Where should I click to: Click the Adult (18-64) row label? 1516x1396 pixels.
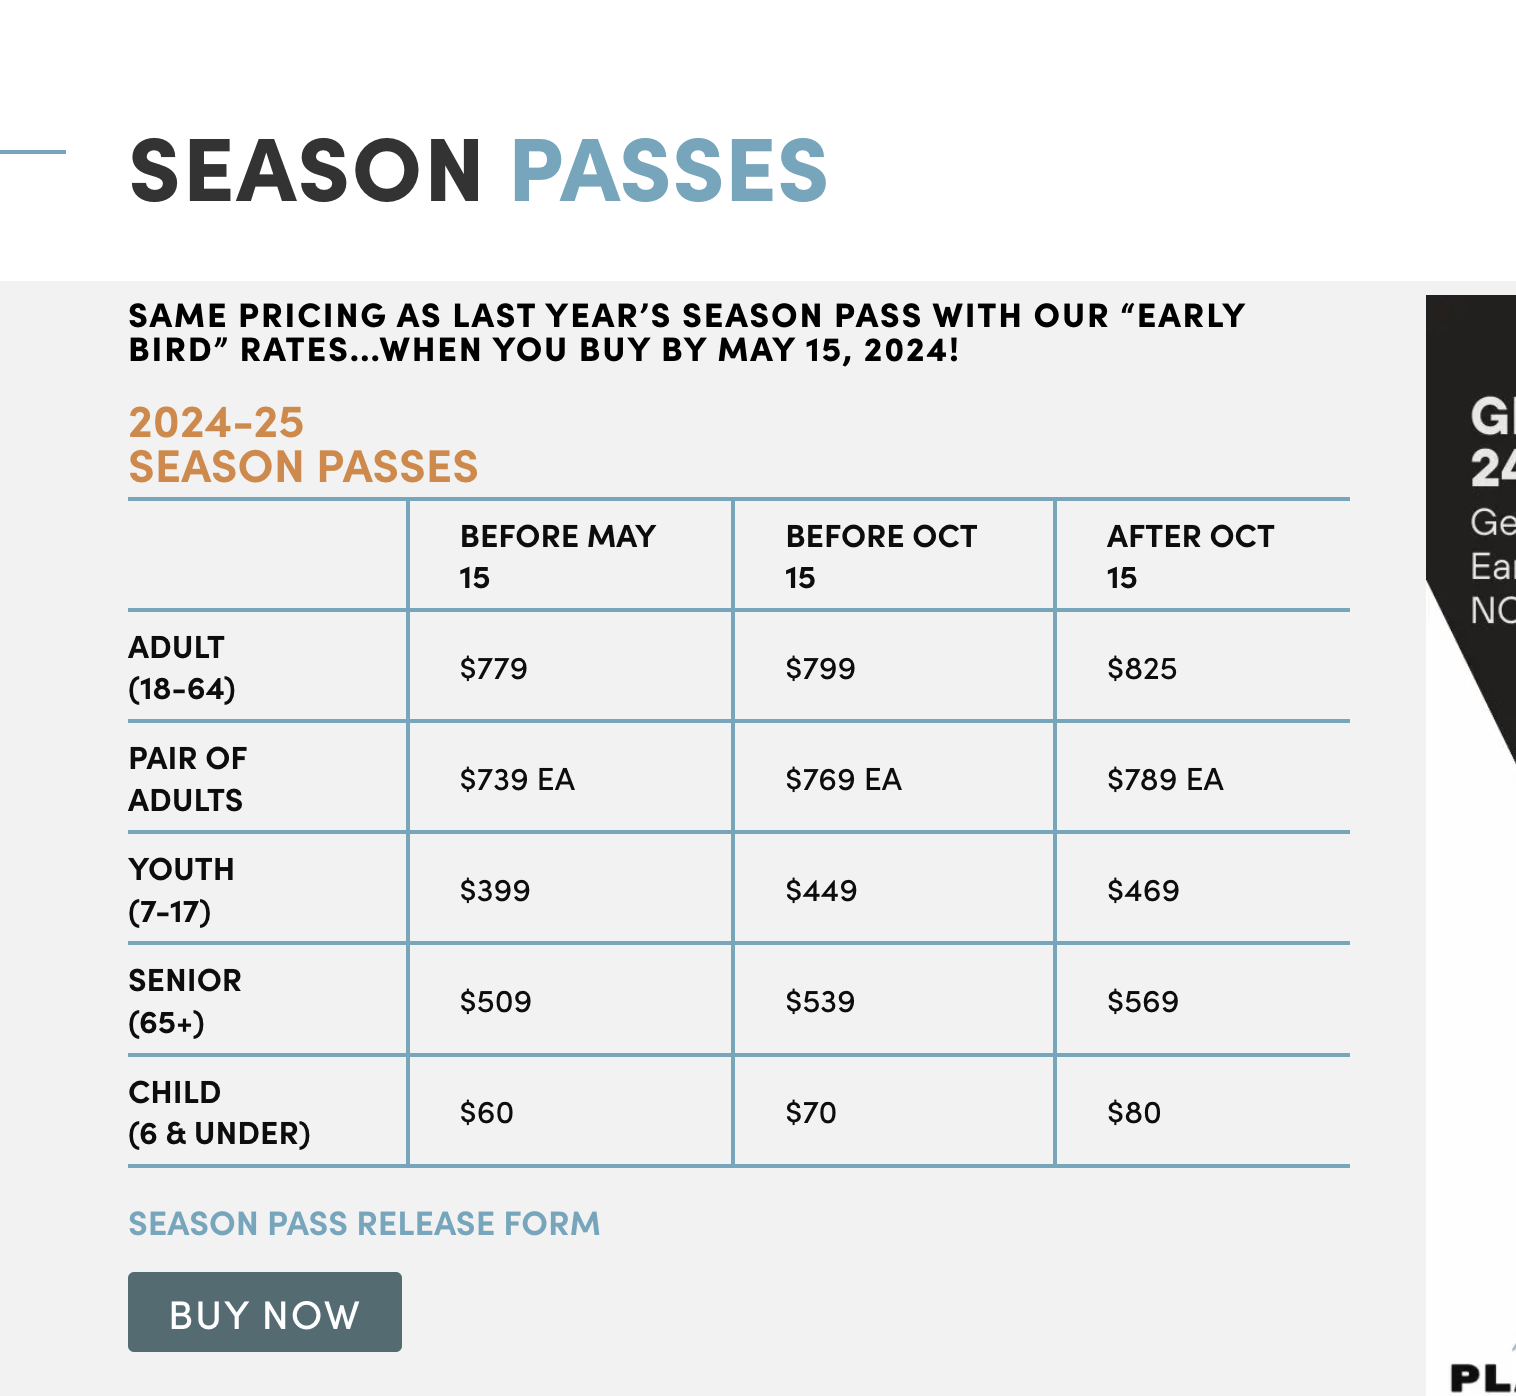coord(182,668)
